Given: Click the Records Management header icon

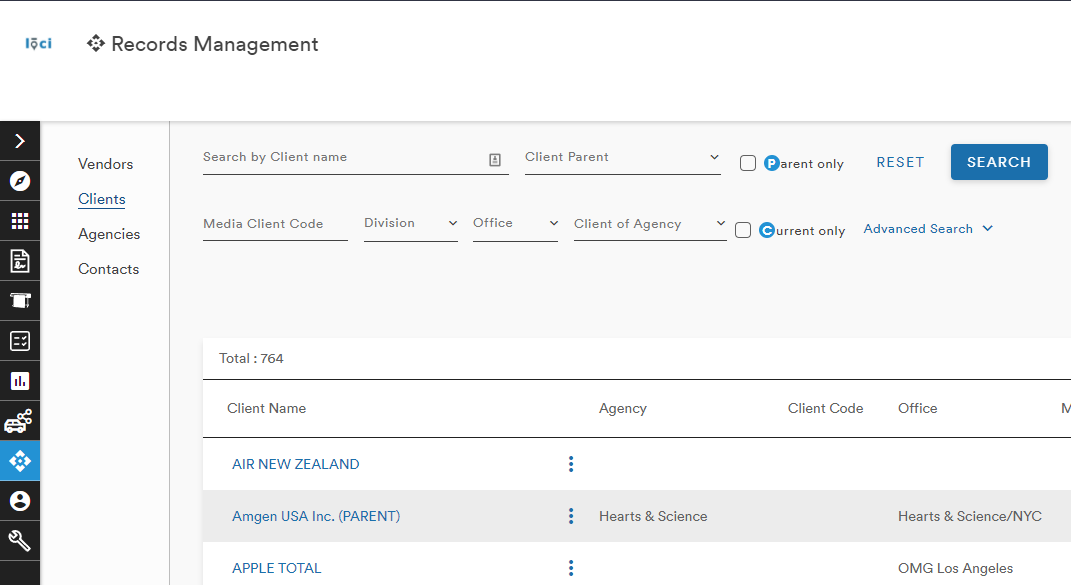Looking at the screenshot, I should click(96, 44).
